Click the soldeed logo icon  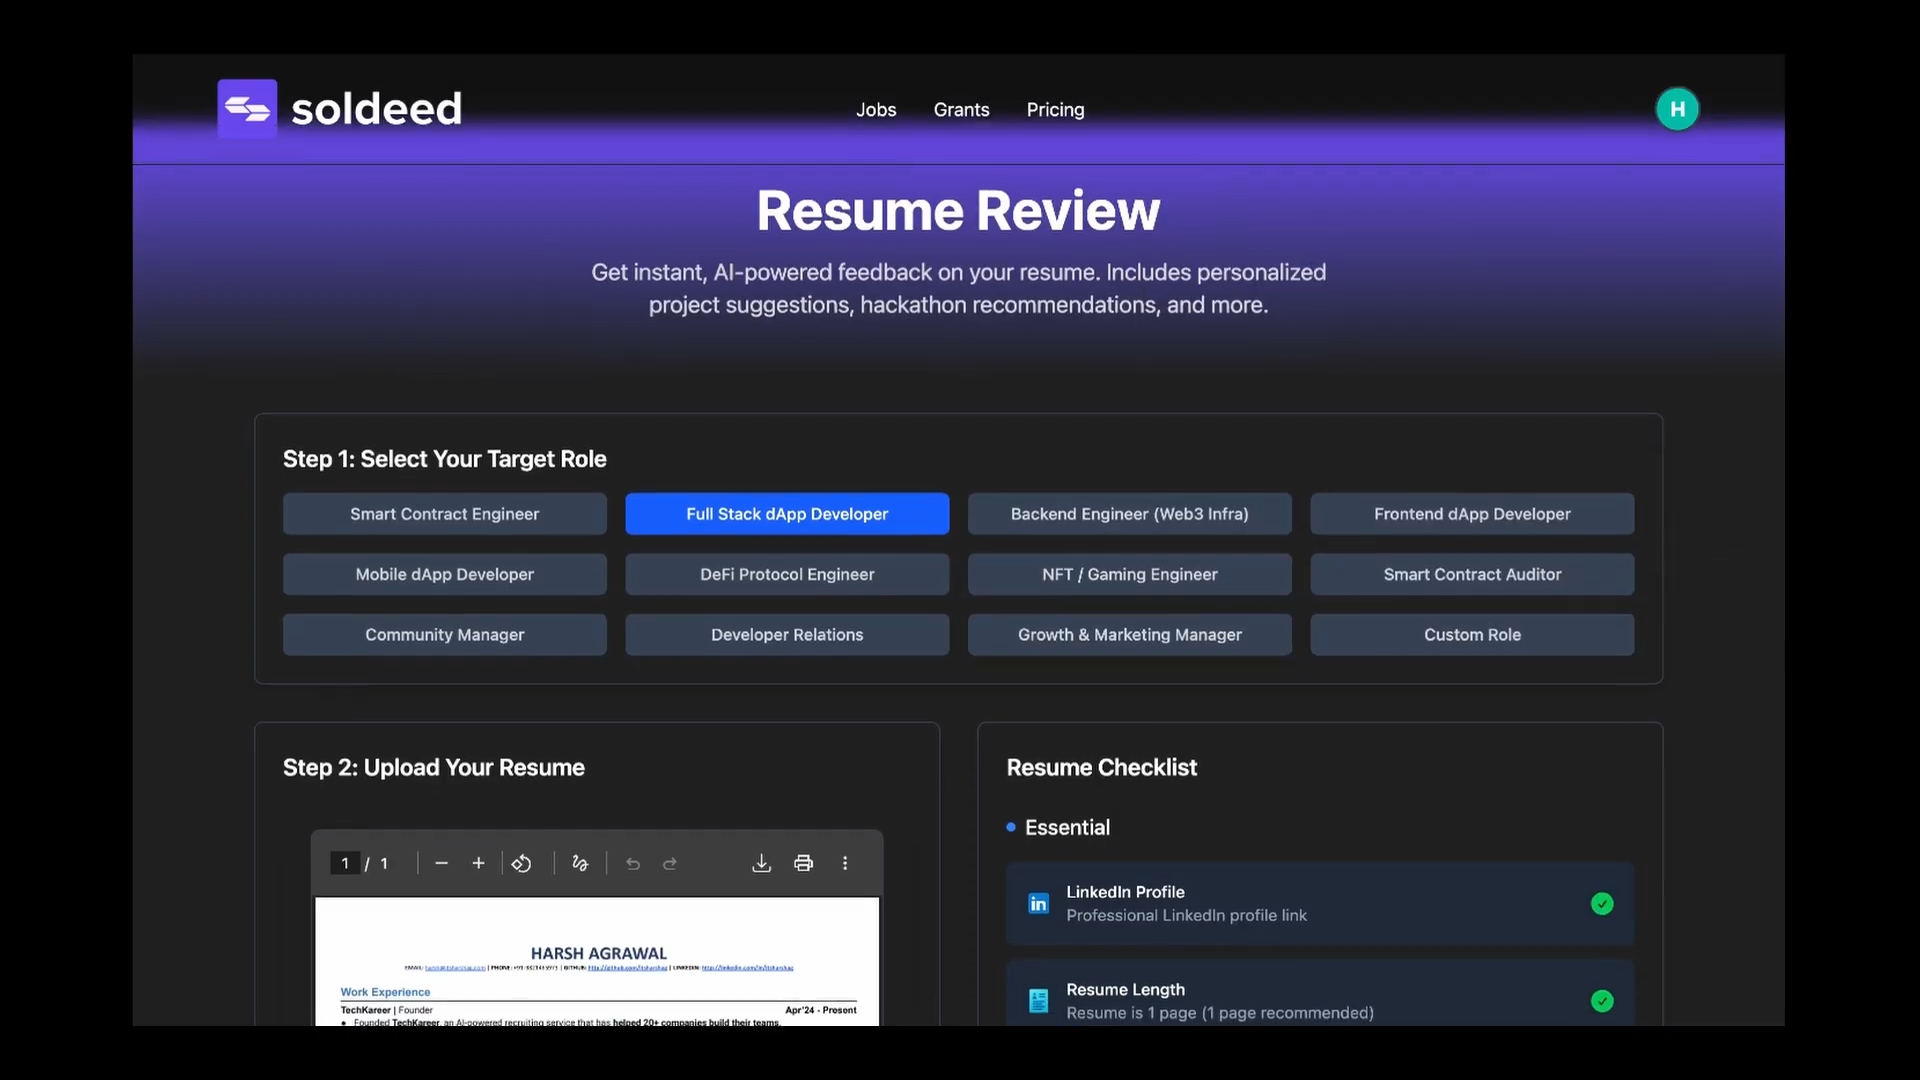coord(247,108)
